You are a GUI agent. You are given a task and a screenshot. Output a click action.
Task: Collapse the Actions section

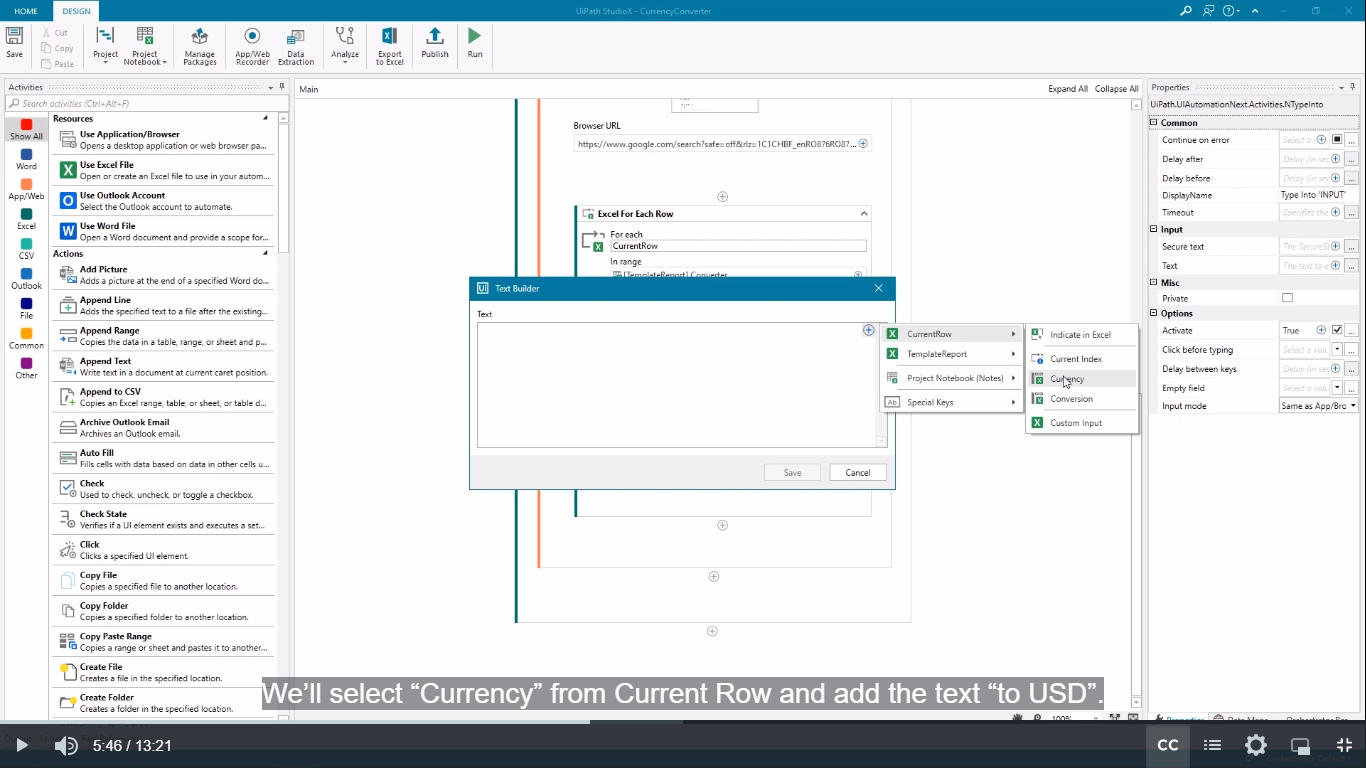click(x=265, y=253)
